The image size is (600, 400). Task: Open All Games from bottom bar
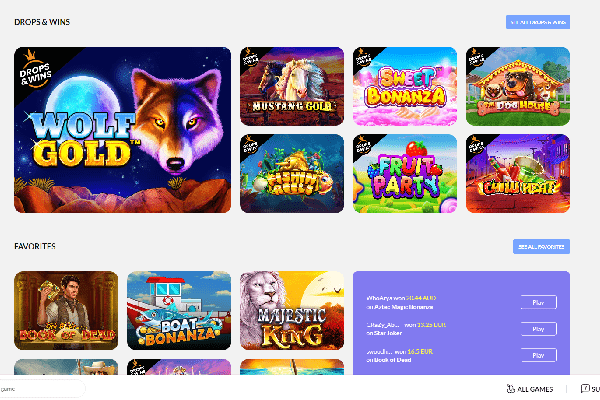click(530, 389)
